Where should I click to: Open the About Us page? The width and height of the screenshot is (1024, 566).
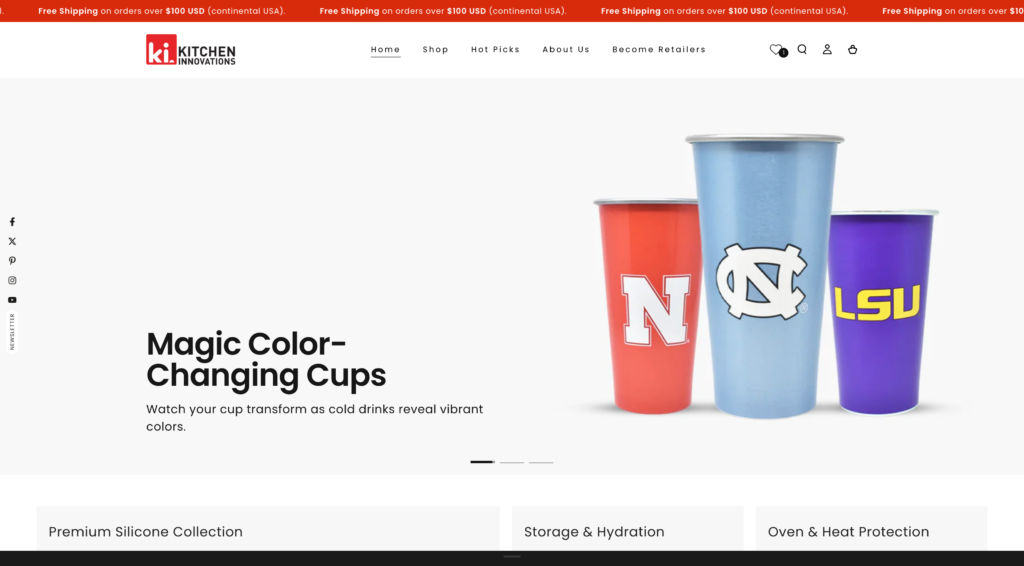[566, 50]
